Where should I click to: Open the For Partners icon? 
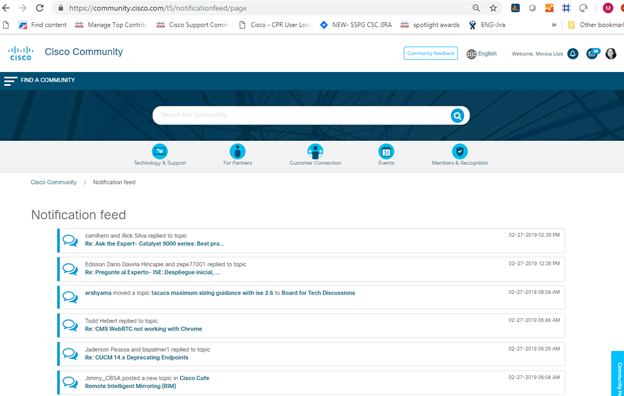click(238, 151)
